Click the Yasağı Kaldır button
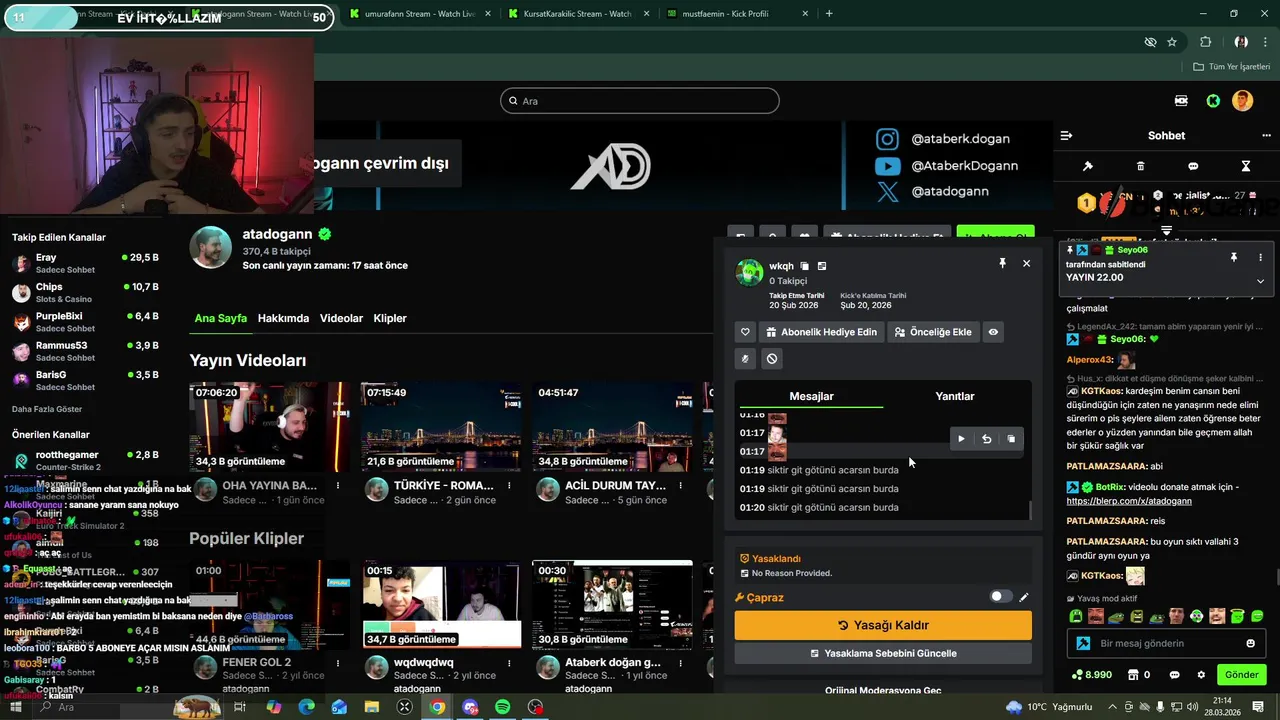Image resolution: width=1280 pixels, height=720 pixels. (x=883, y=625)
